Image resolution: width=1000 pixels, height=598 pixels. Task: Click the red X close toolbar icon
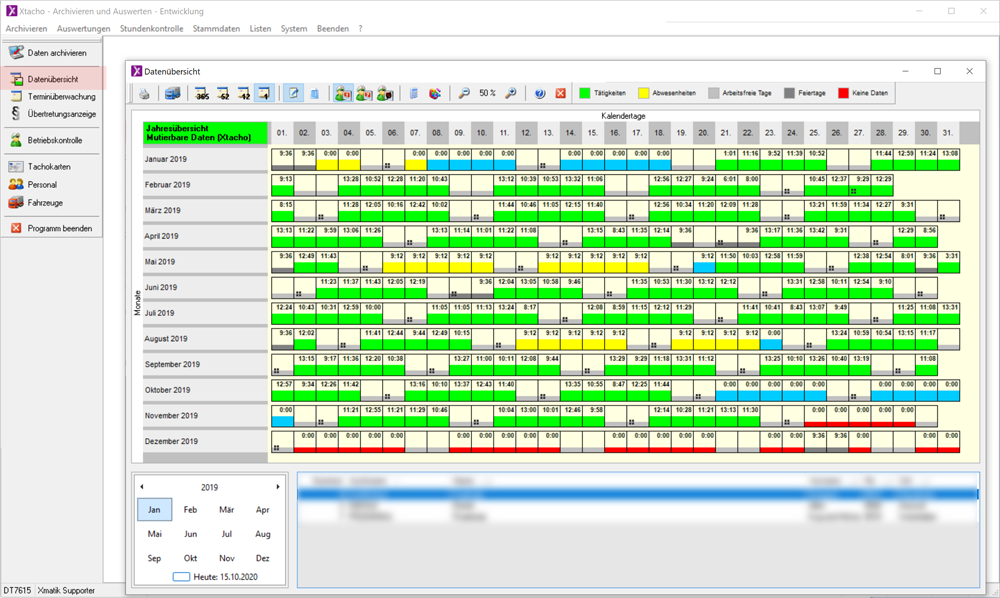click(x=561, y=93)
